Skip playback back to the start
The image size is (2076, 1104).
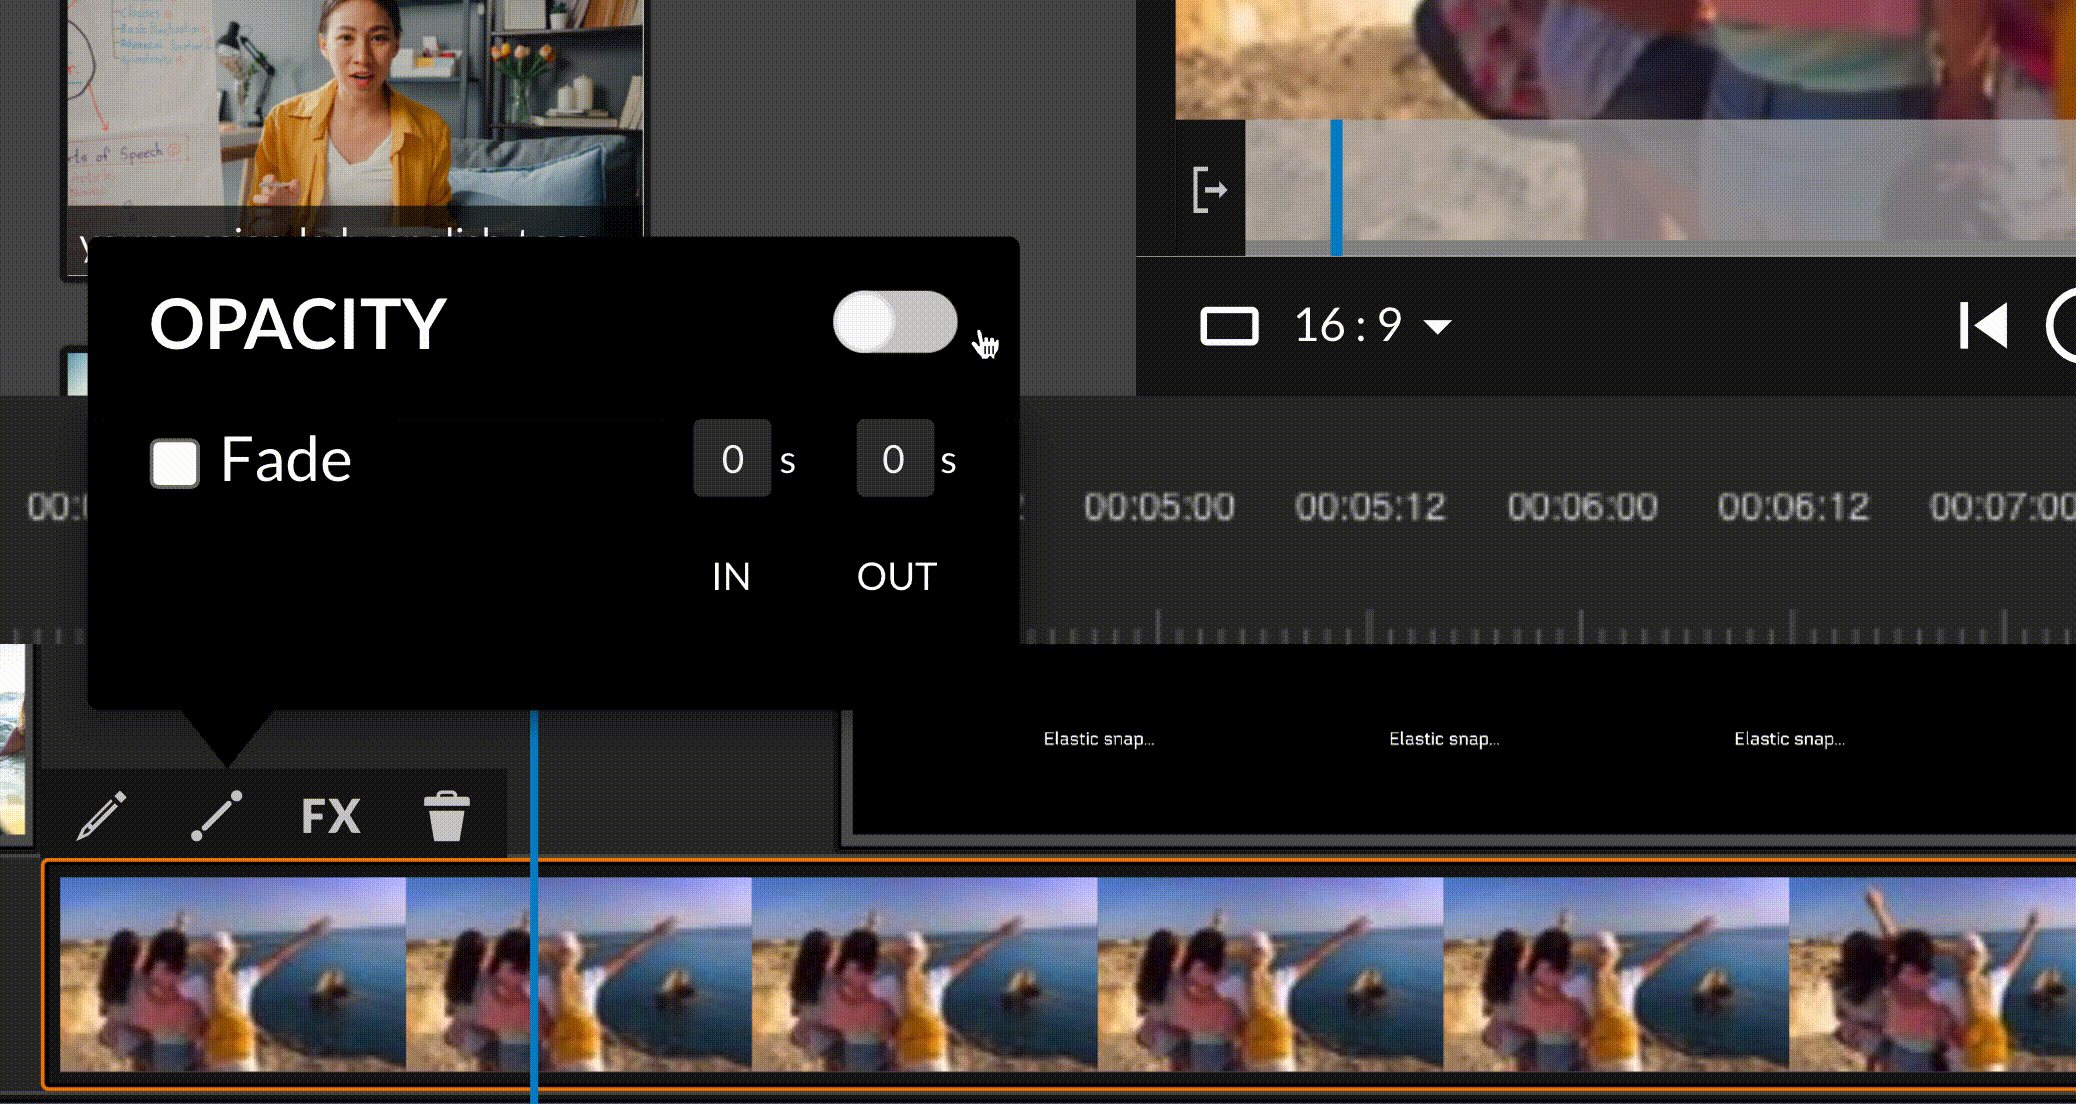click(1985, 323)
